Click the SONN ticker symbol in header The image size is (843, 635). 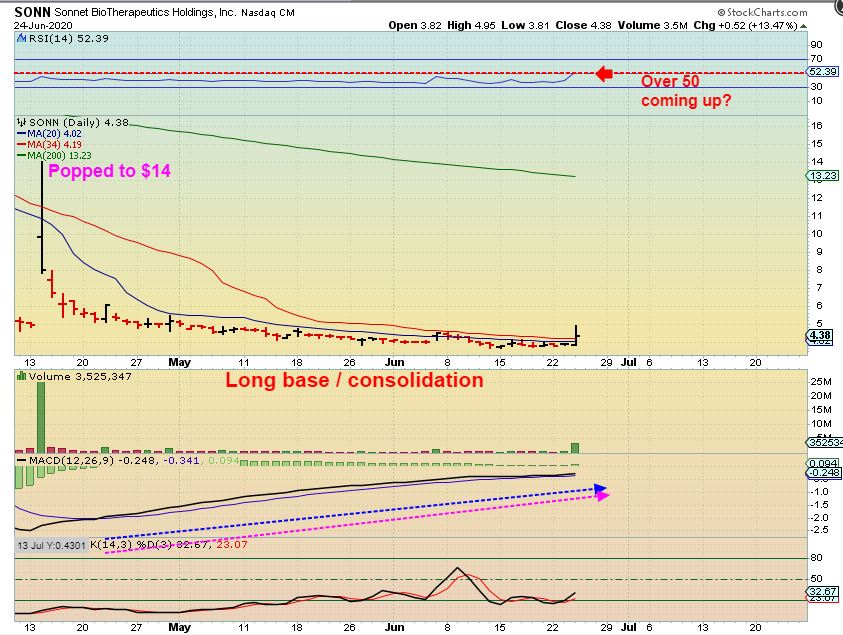coord(32,12)
